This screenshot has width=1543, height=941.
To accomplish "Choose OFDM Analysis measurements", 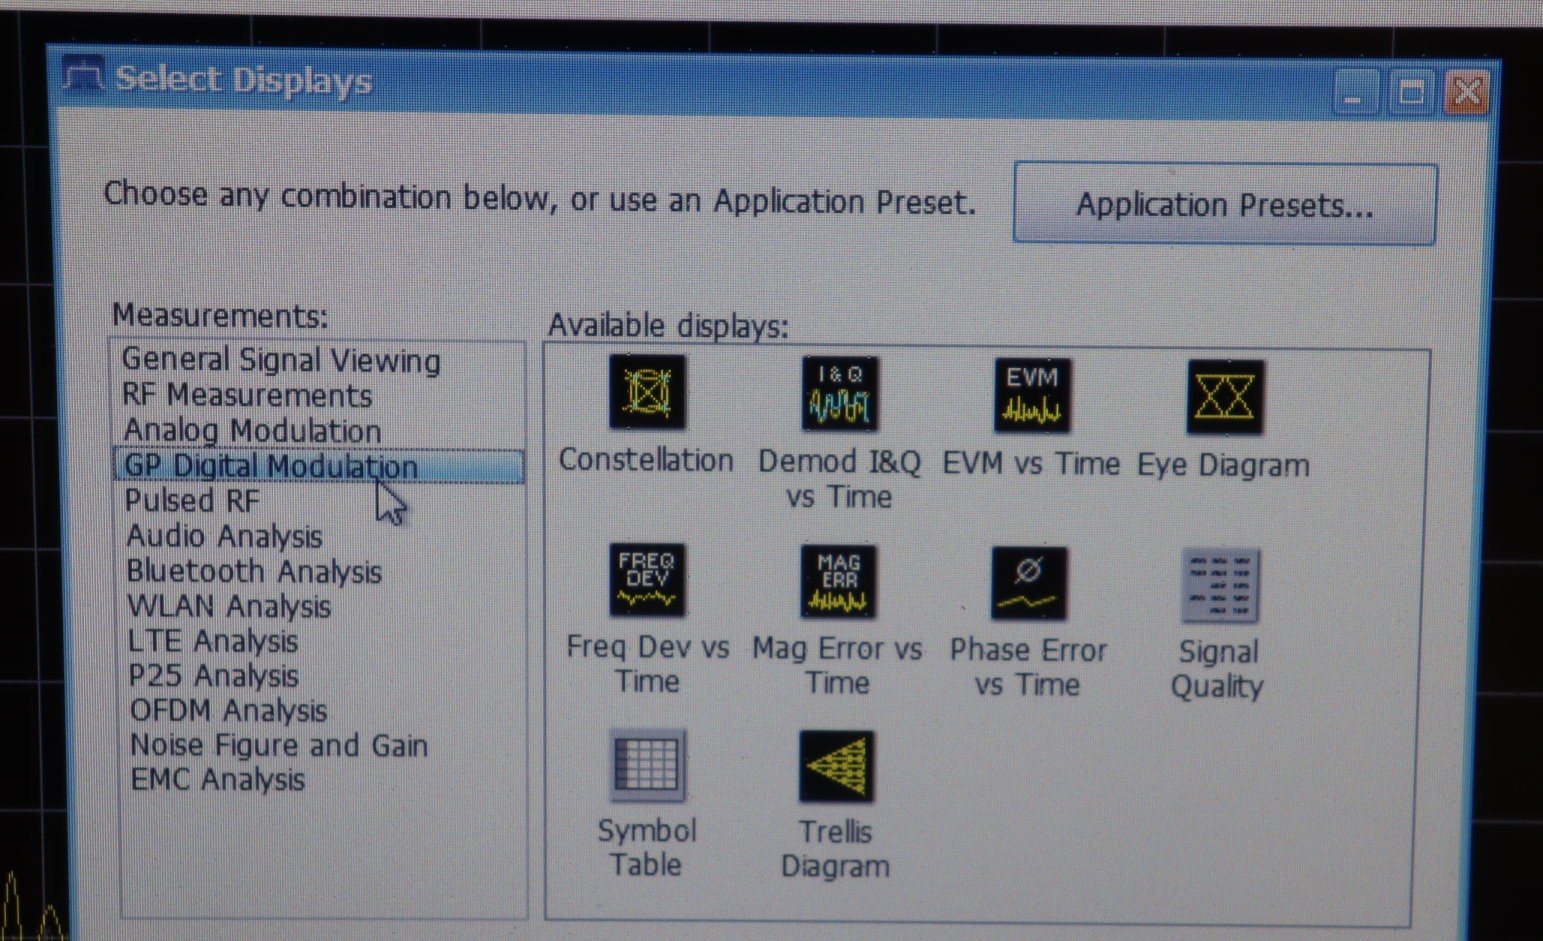I will 229,711.
